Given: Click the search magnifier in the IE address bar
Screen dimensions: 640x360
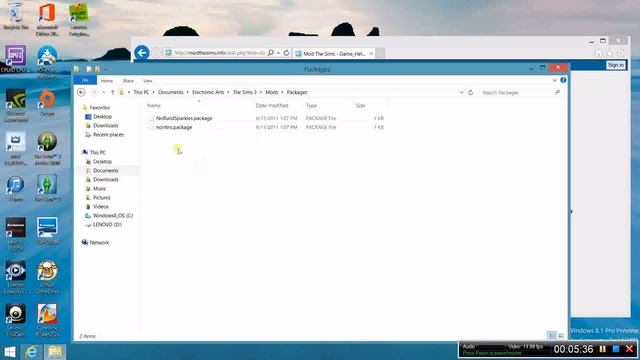Looking at the screenshot, I should (x=271, y=53).
